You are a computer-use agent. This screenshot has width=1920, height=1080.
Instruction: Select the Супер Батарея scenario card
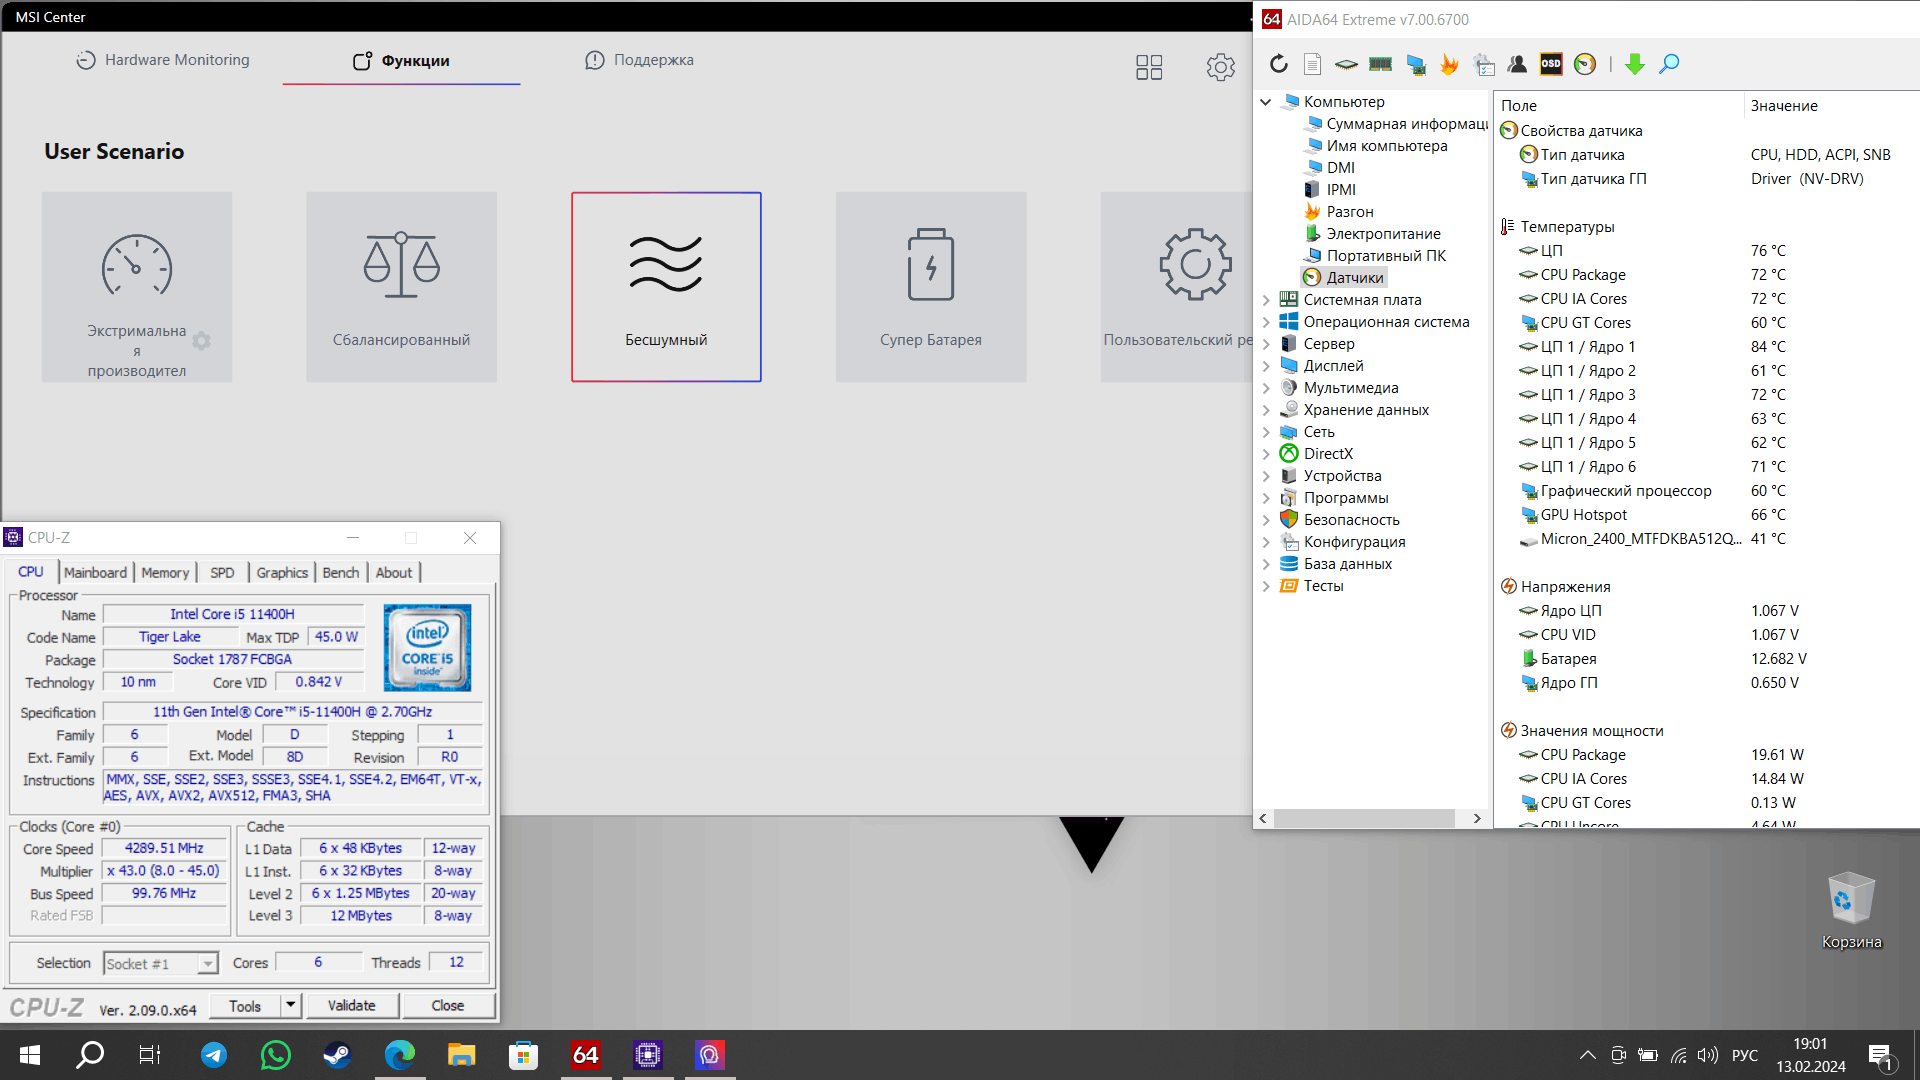931,287
